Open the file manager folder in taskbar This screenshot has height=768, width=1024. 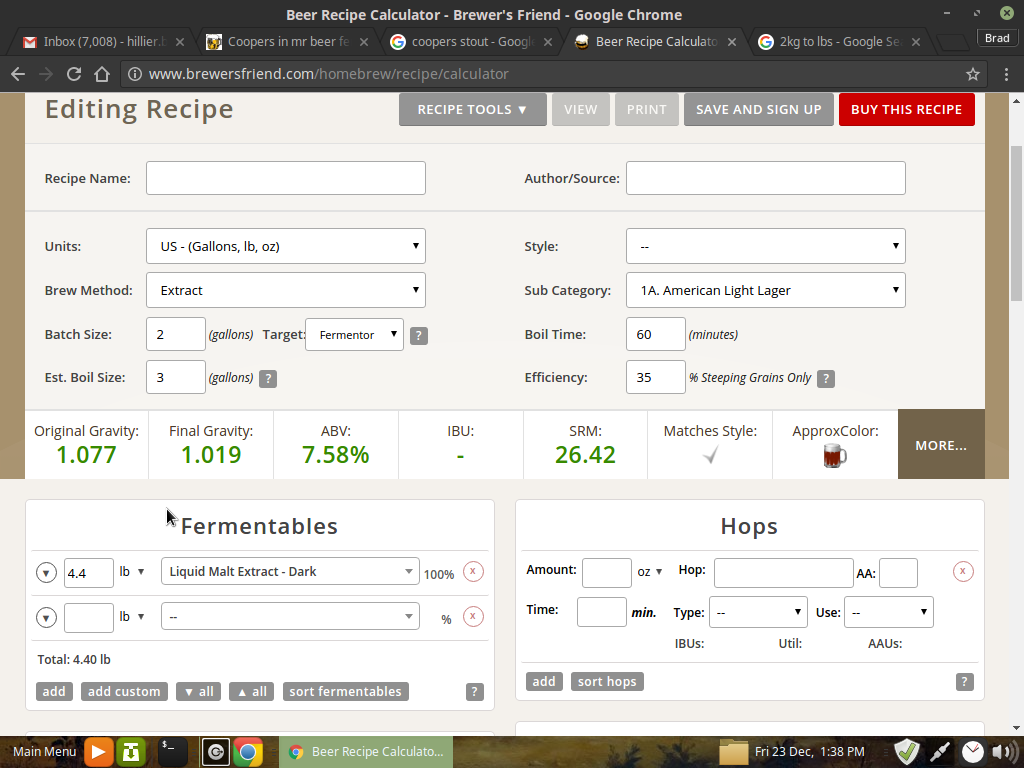(733, 752)
